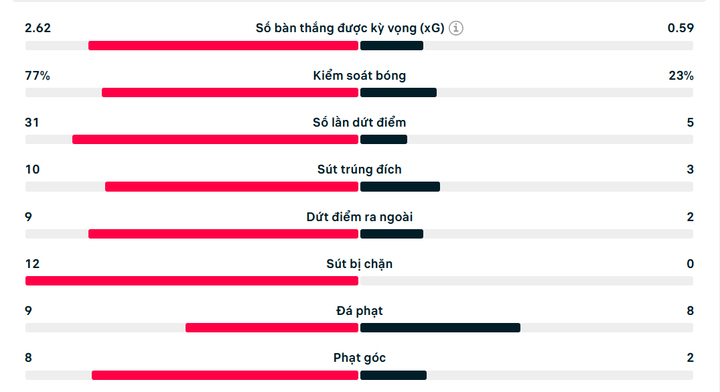The height and width of the screenshot is (392, 720).
Task: Select the 'Sút bị chặn' stat label
Action: click(360, 264)
